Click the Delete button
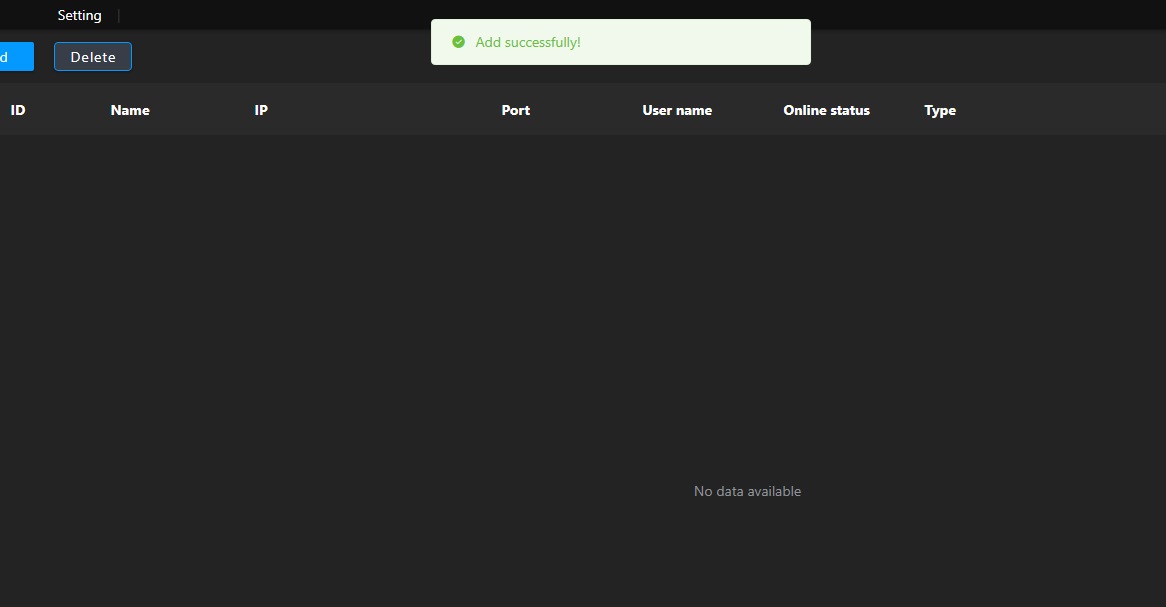This screenshot has width=1166, height=607. coord(93,57)
